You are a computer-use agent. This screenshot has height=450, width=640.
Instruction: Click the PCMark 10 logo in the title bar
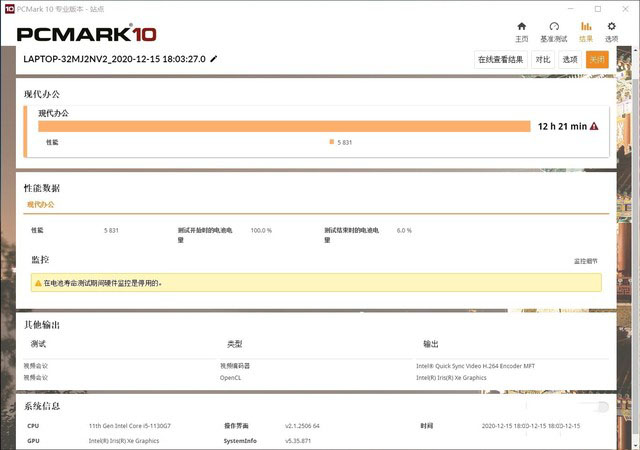coord(9,9)
